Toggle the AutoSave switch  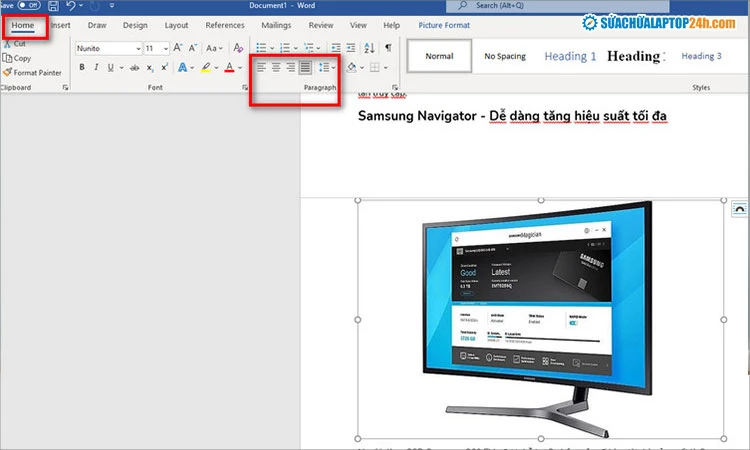click(x=29, y=5)
